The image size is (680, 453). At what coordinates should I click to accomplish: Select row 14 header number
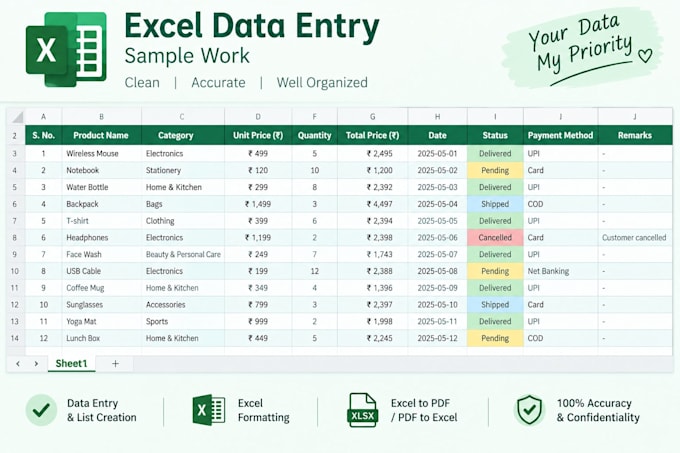pos(15,338)
